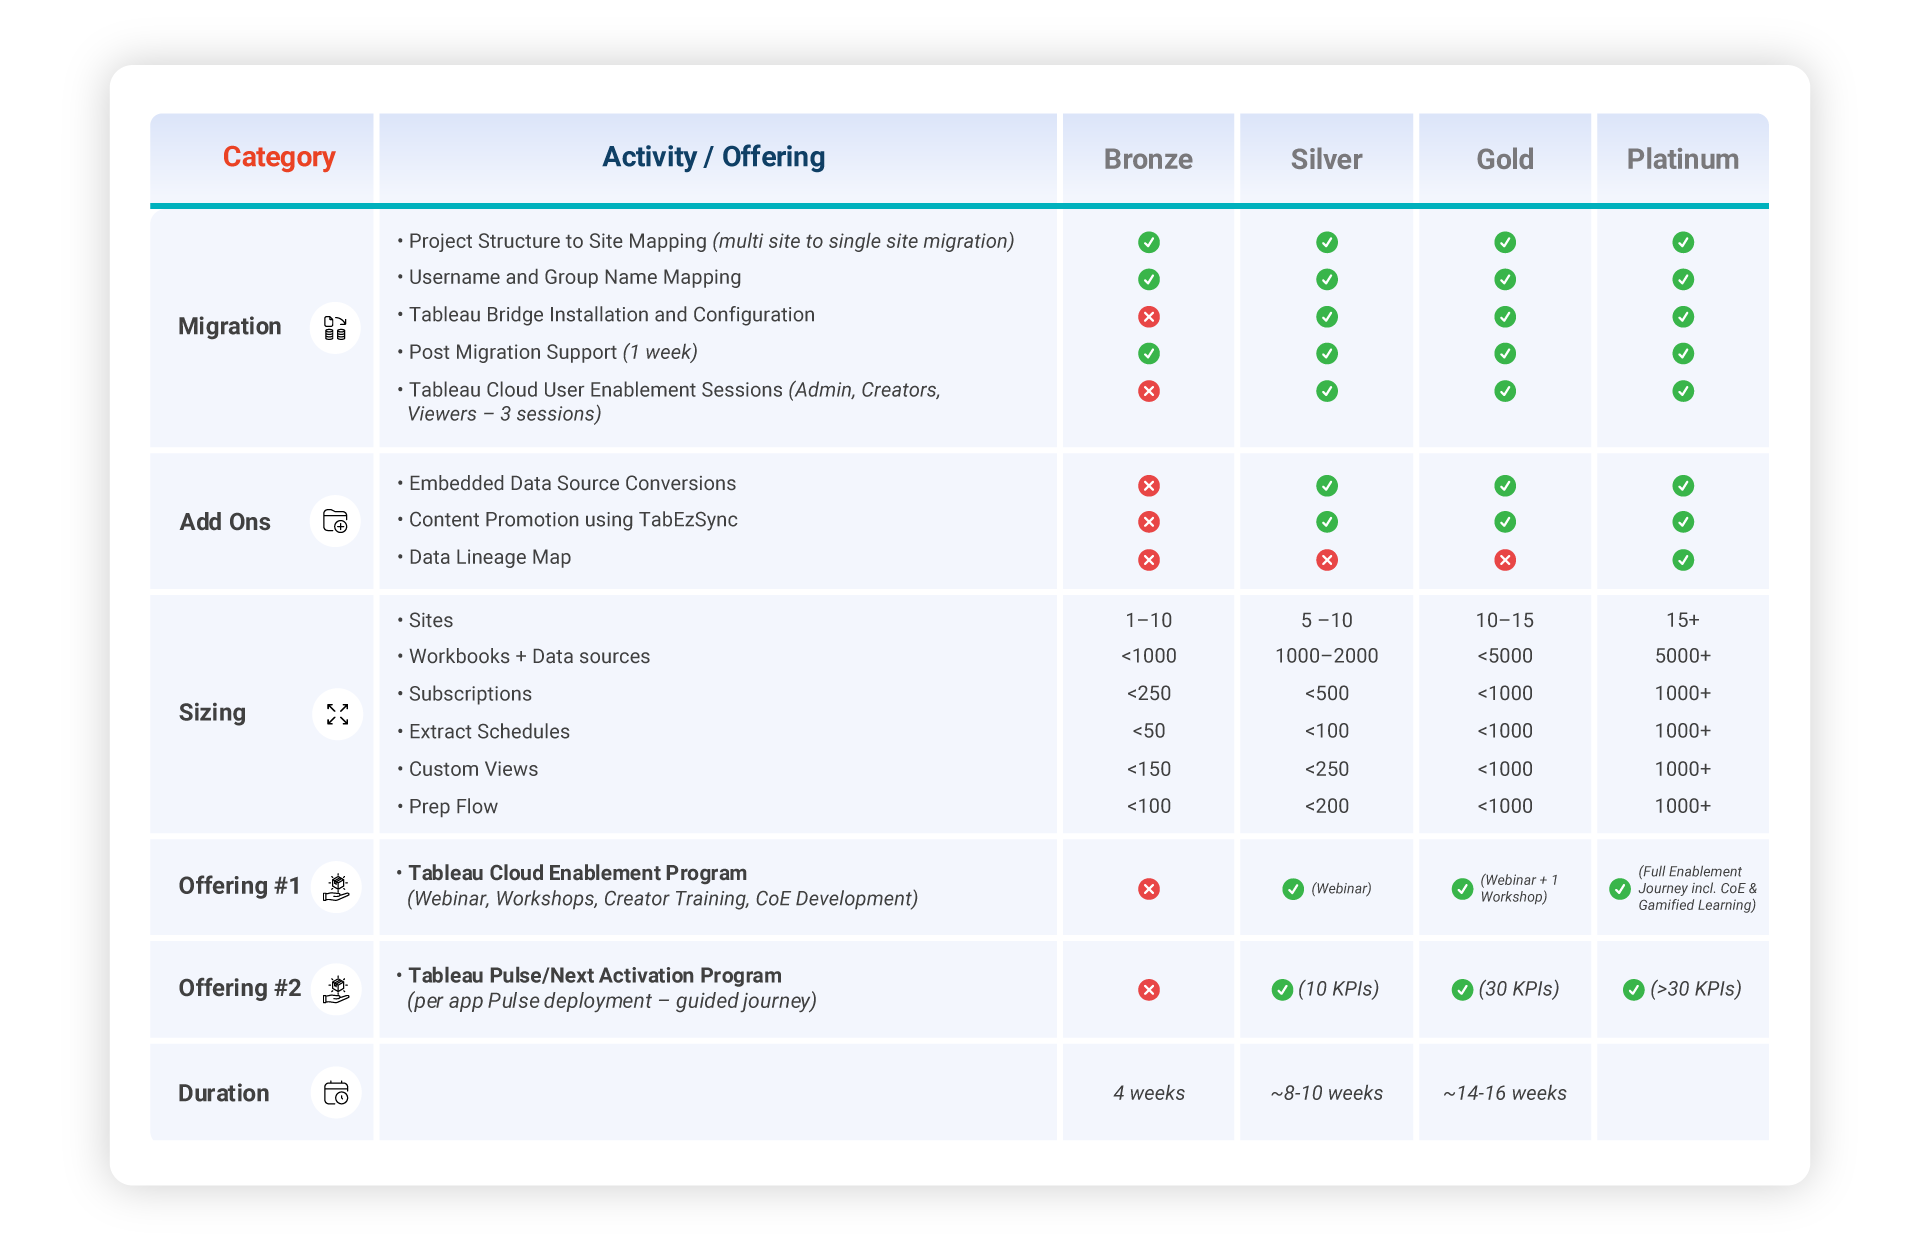This screenshot has width=1920, height=1251.
Task: Click Post Migration Support (1 week) item
Action: point(548,352)
